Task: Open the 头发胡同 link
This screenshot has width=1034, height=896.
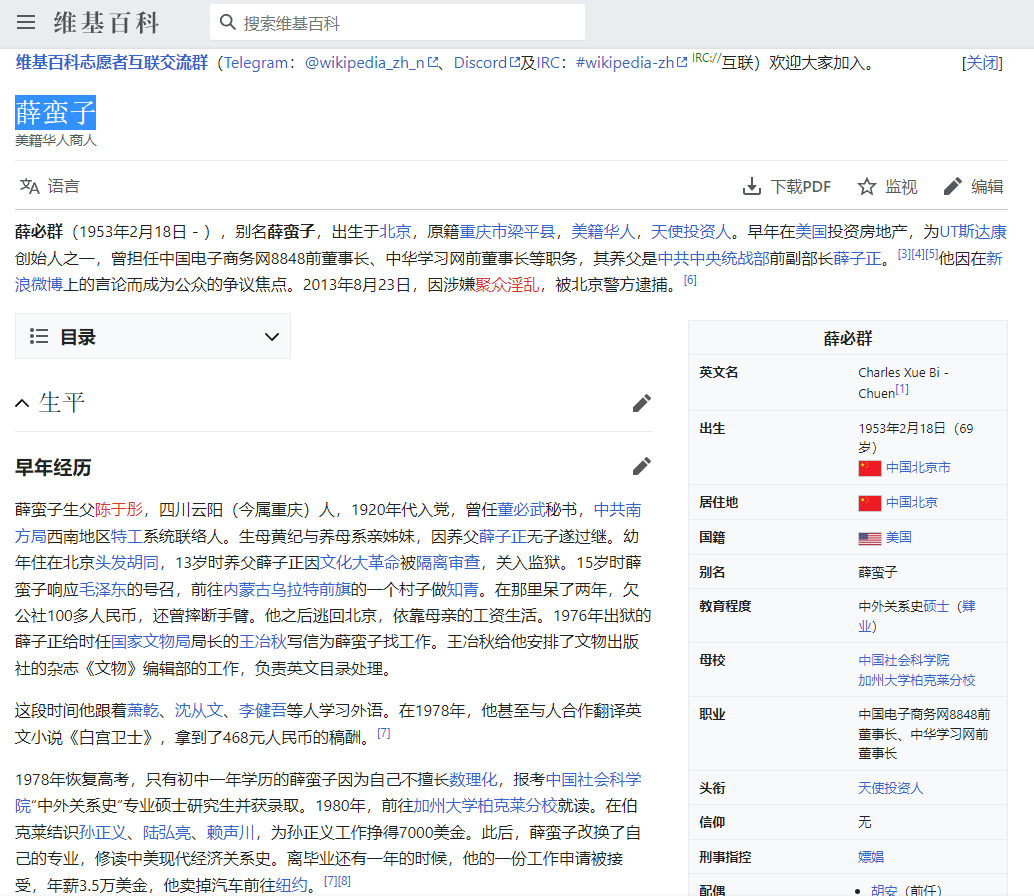Action: [x=127, y=562]
